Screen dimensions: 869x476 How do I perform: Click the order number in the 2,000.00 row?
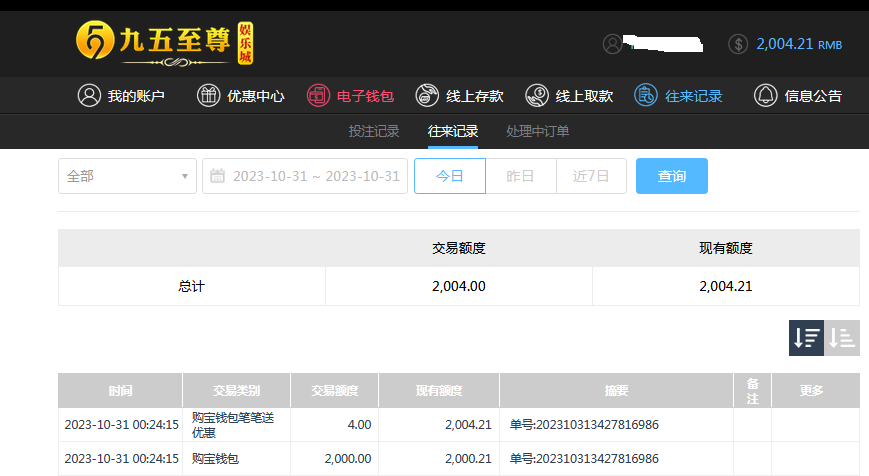pos(584,459)
